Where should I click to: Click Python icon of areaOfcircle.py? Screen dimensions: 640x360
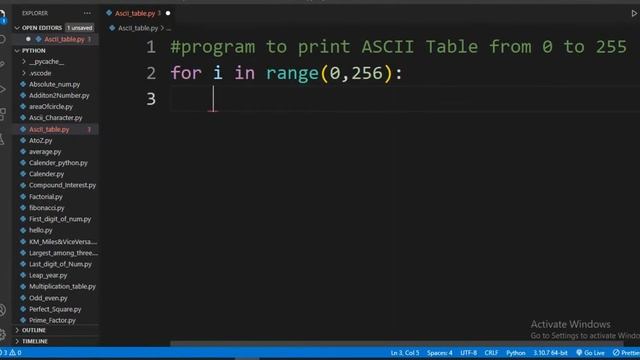point(23,107)
